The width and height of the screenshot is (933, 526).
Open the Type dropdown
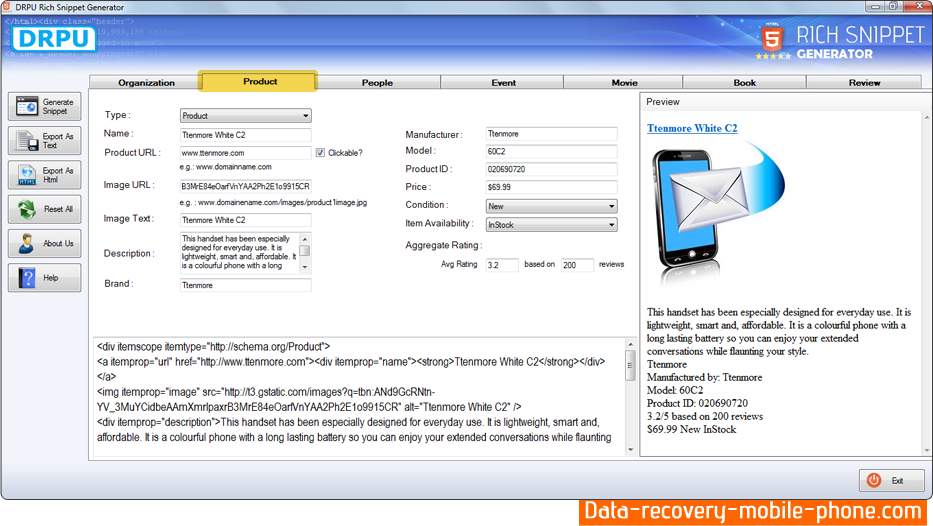[245, 115]
